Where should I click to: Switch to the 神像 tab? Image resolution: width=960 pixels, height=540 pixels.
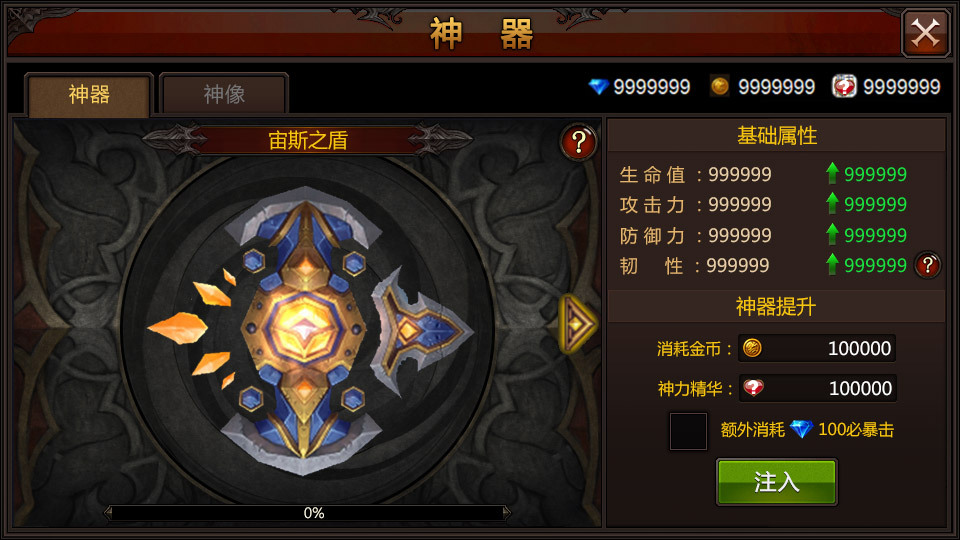point(224,94)
